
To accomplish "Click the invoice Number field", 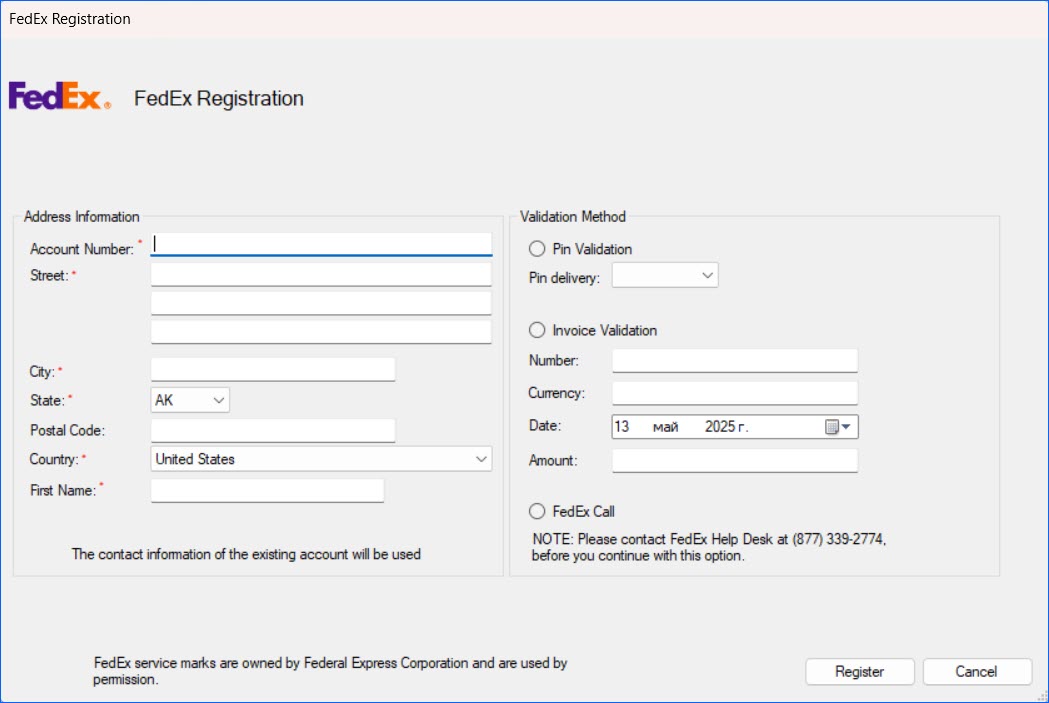I will click(x=735, y=361).
